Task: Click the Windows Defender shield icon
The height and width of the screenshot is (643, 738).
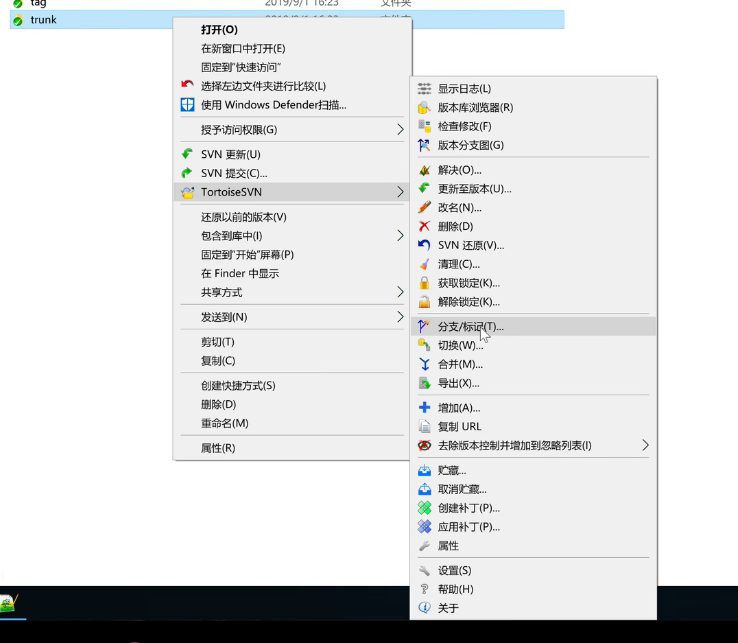Action: point(187,104)
